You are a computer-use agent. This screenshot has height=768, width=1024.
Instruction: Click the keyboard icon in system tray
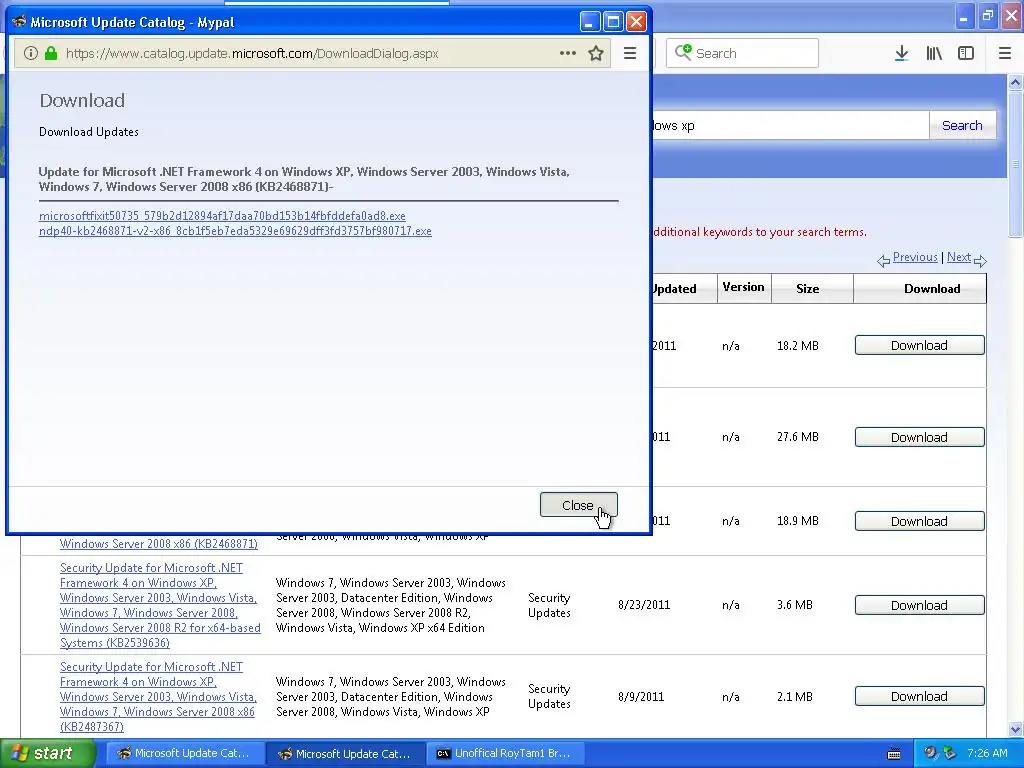894,754
